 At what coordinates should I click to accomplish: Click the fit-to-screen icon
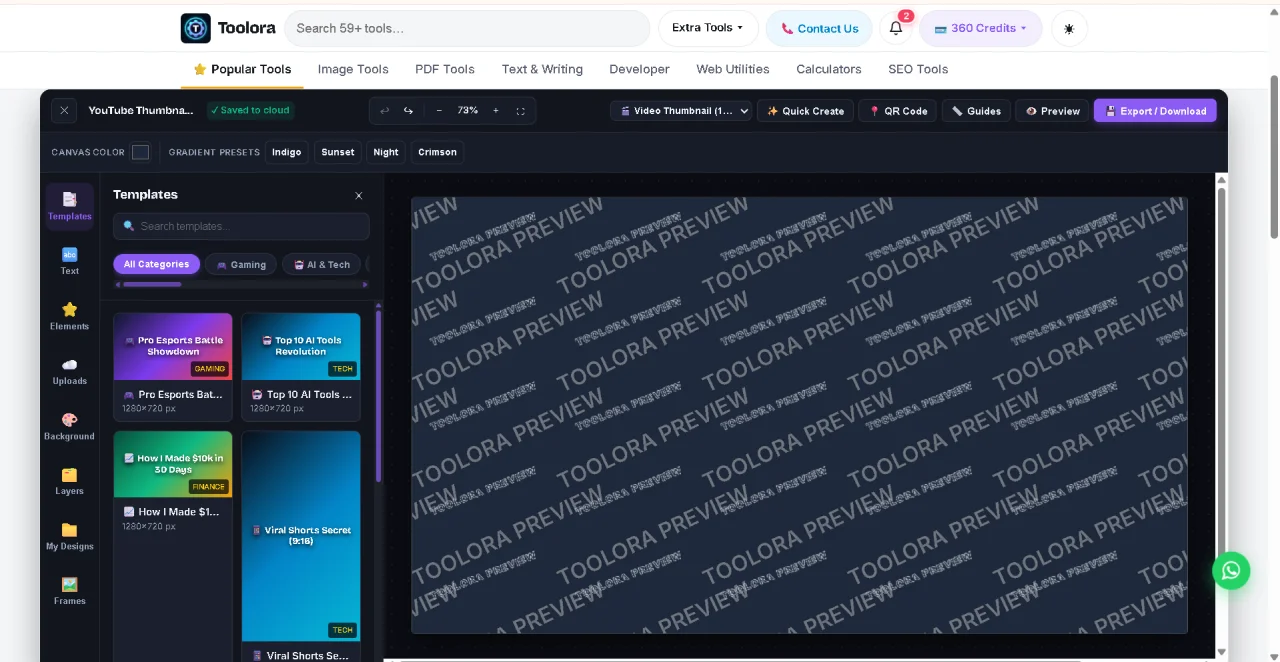pyautogui.click(x=521, y=111)
